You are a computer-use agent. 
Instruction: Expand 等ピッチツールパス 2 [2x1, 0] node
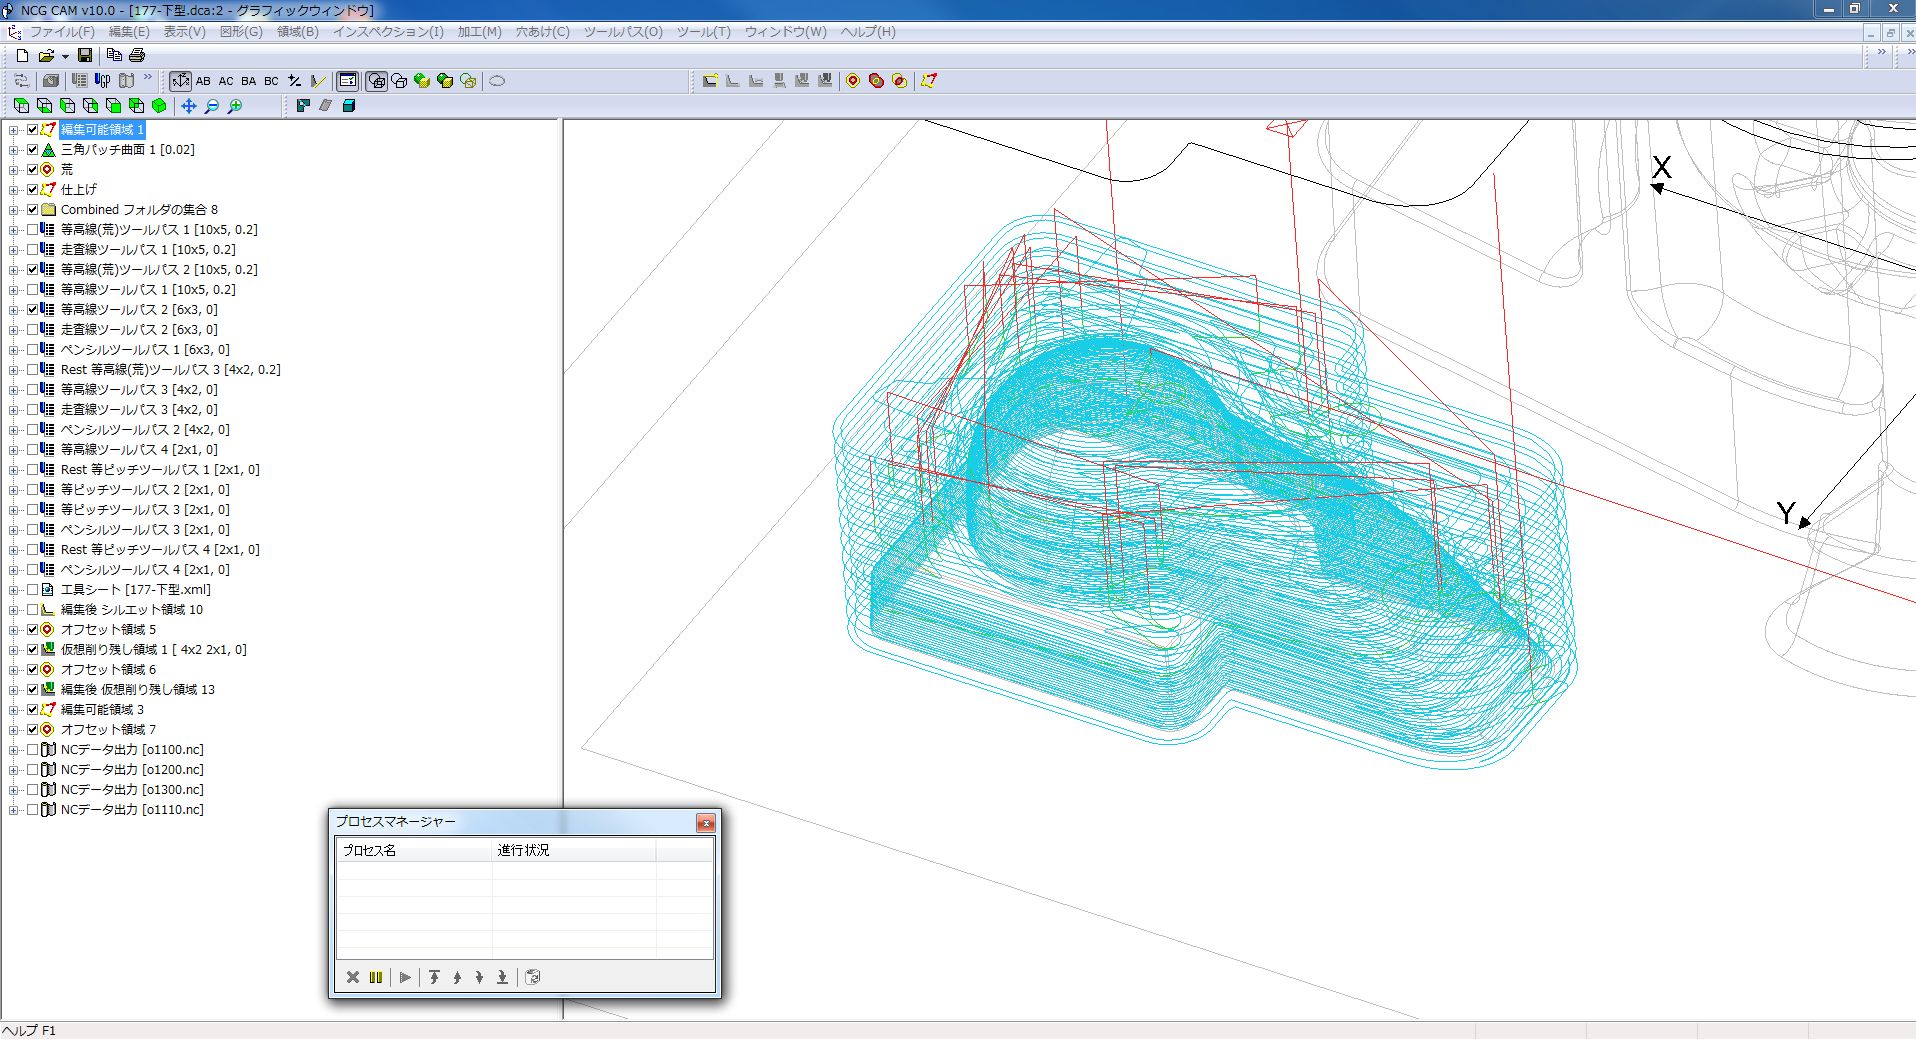(x=13, y=490)
